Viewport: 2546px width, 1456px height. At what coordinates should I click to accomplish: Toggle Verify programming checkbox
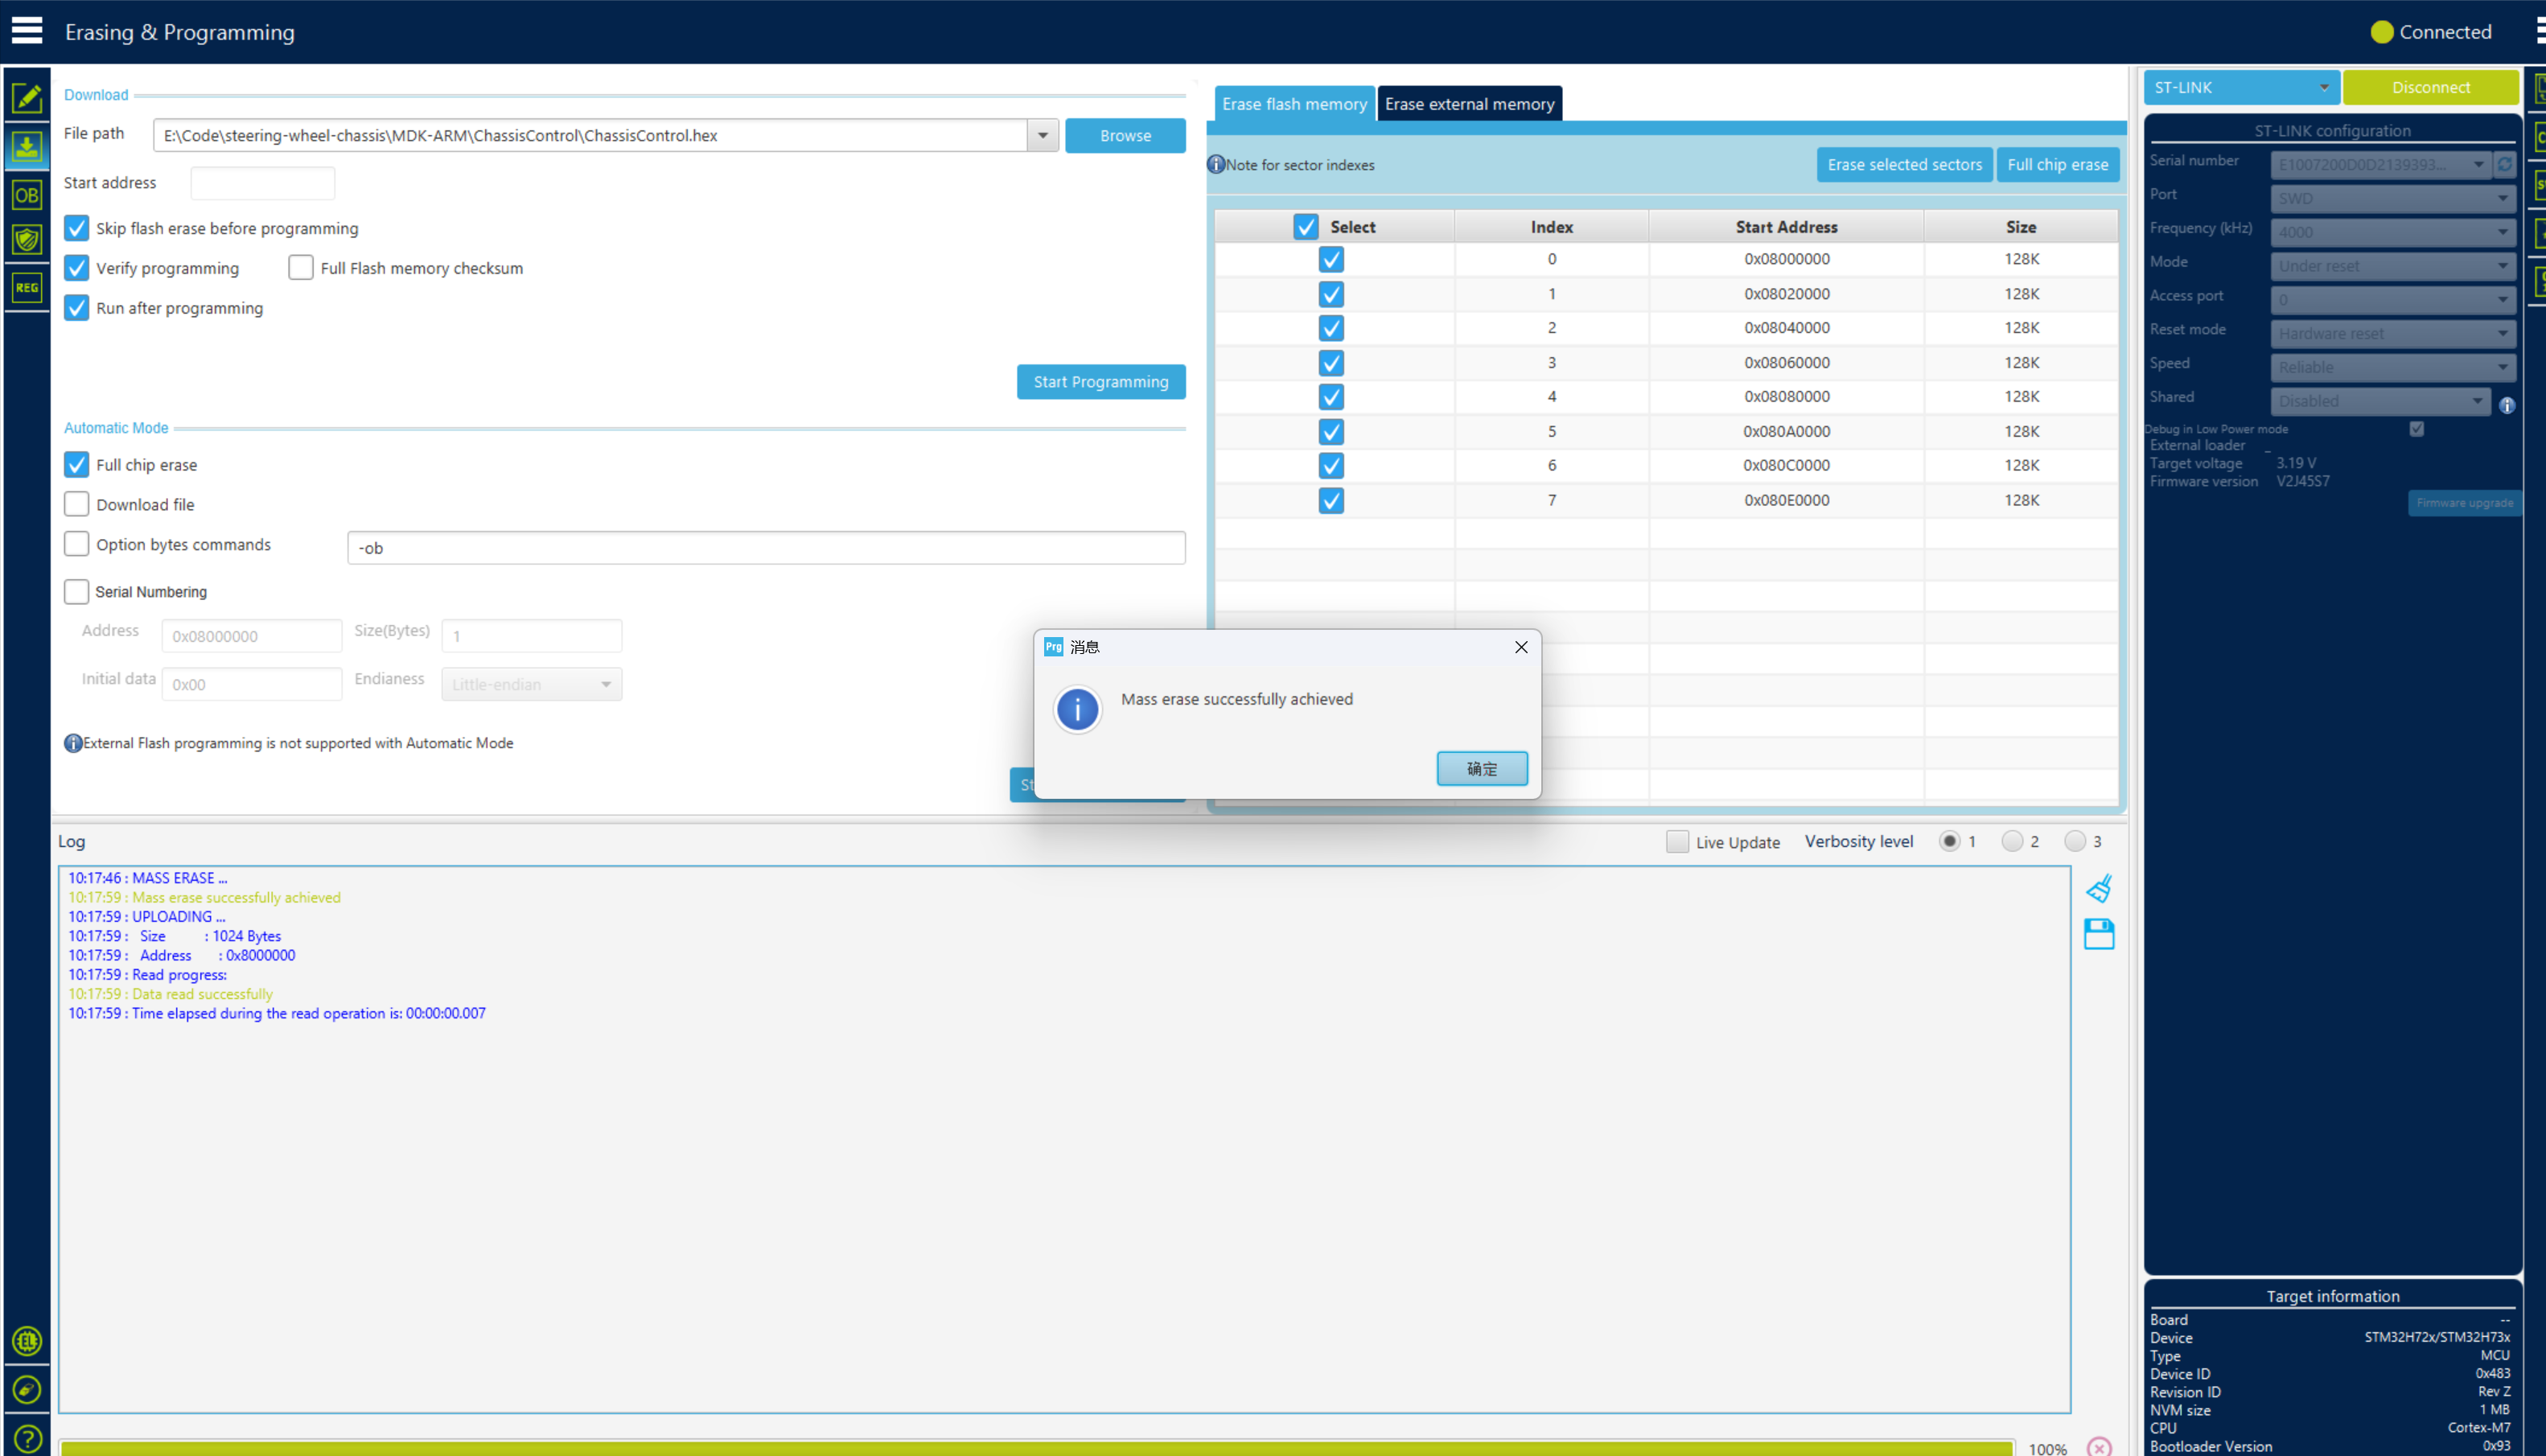76,268
